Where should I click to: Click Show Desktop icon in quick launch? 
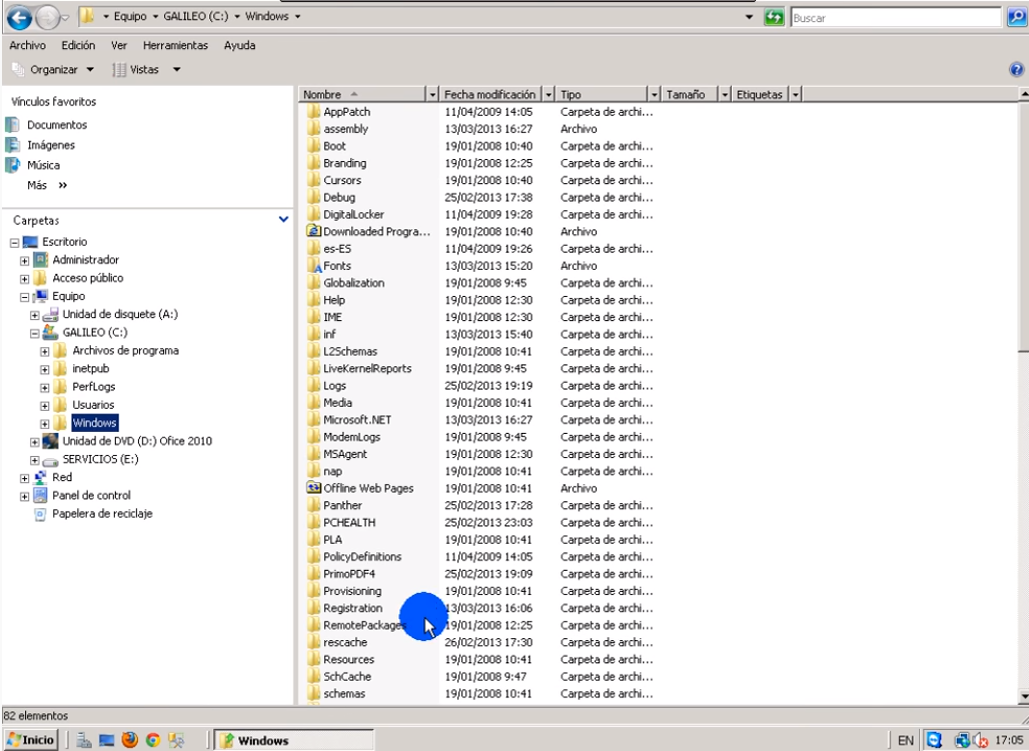(x=107, y=740)
